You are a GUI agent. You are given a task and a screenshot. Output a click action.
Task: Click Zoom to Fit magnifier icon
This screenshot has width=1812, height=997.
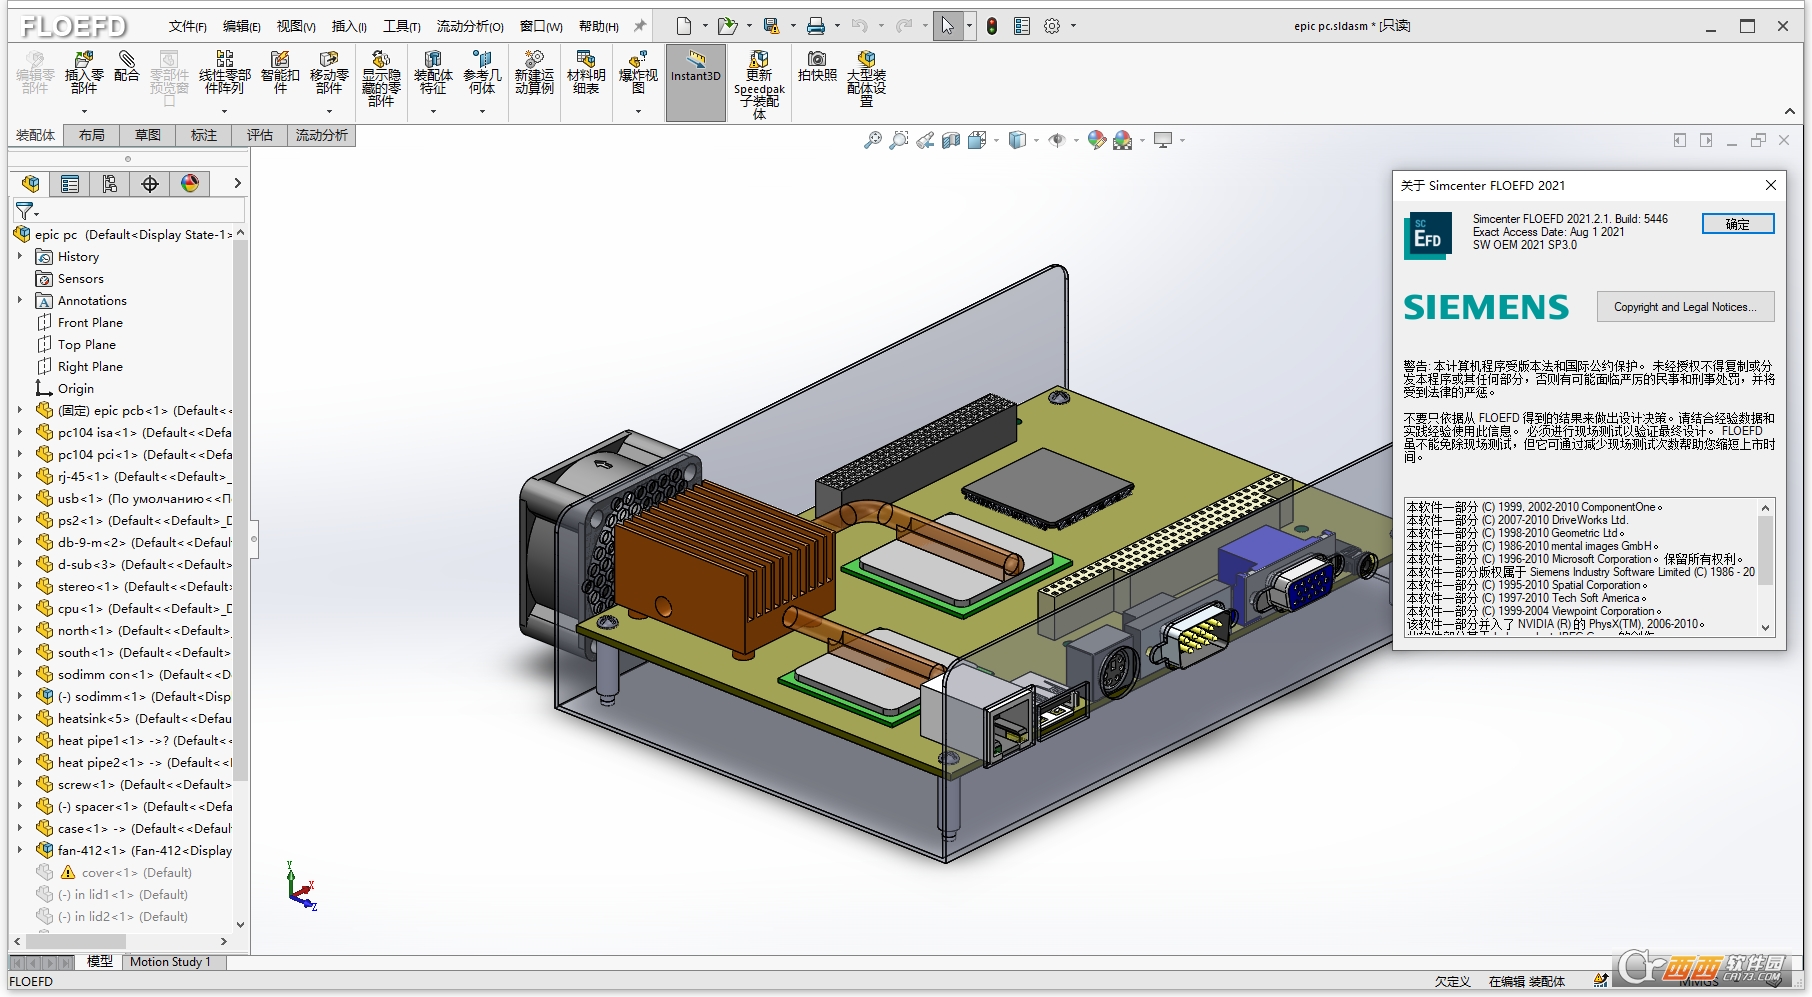pyautogui.click(x=873, y=140)
